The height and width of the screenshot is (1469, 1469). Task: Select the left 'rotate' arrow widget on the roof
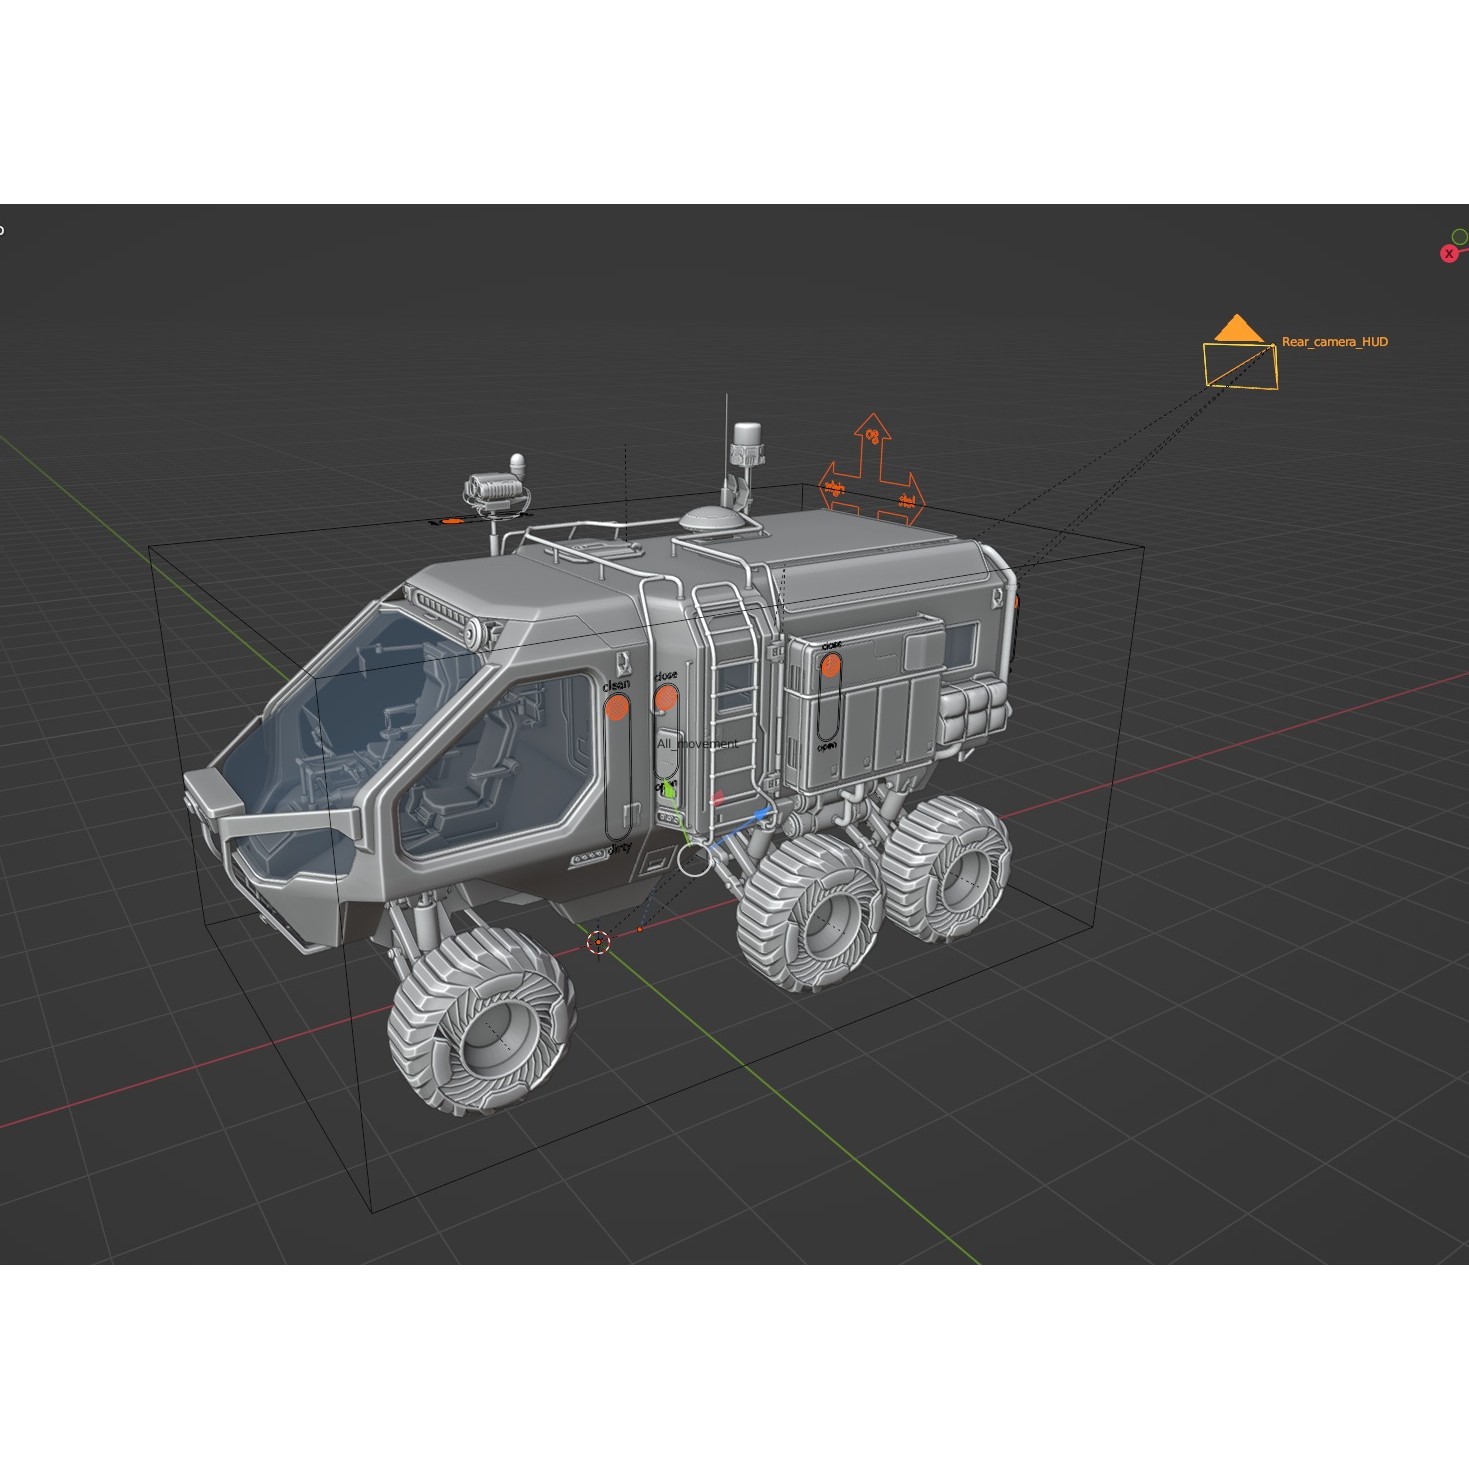tap(835, 487)
